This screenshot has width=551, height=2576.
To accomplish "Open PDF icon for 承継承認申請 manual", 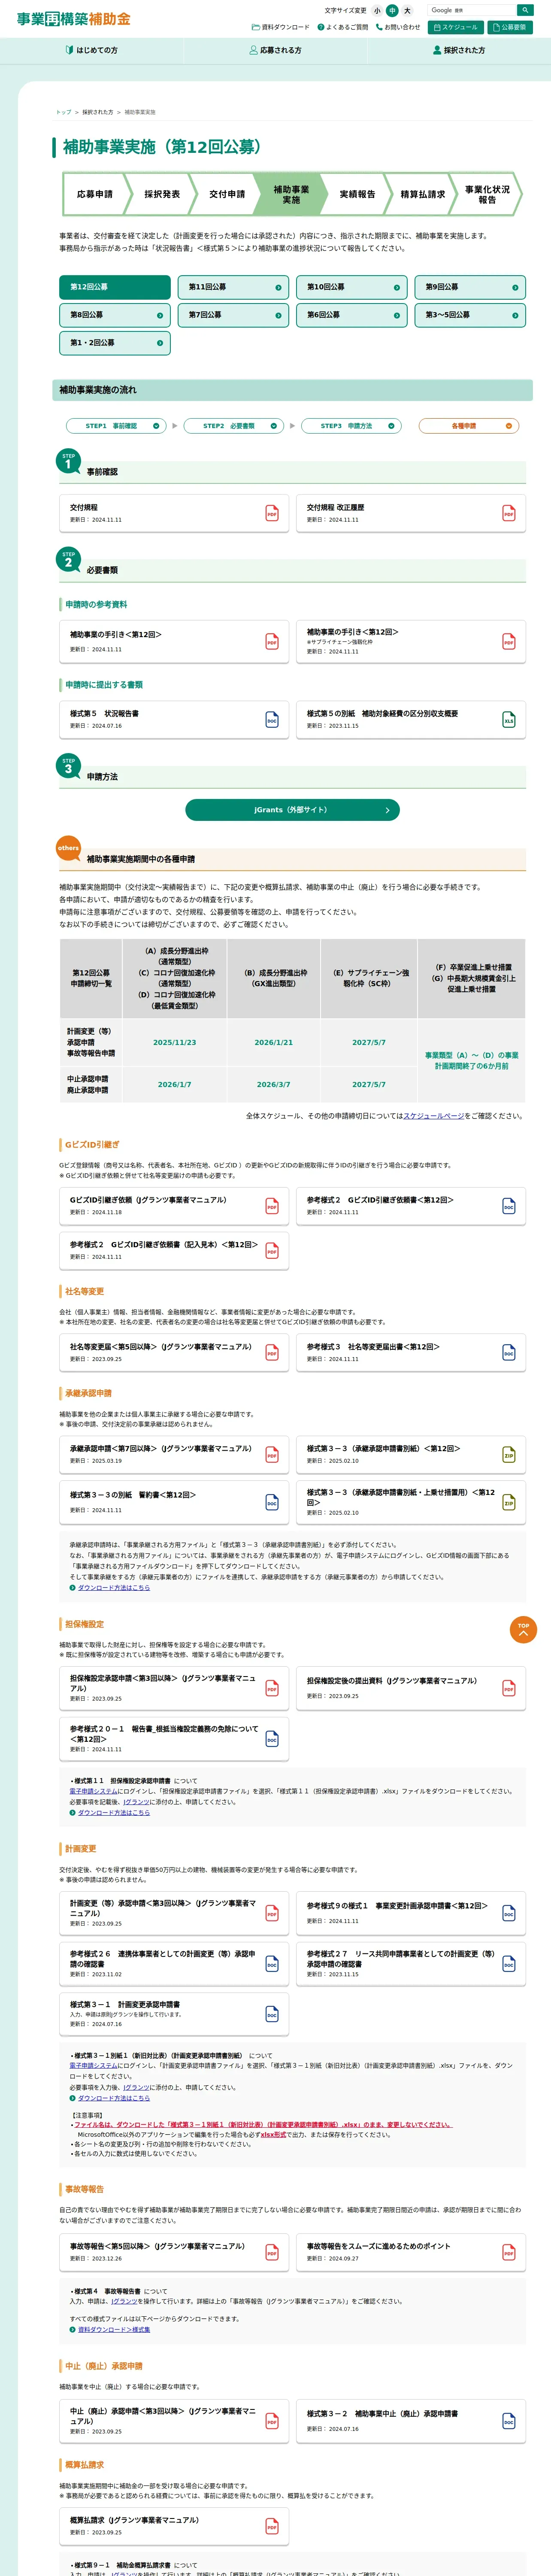I will coord(272,1455).
